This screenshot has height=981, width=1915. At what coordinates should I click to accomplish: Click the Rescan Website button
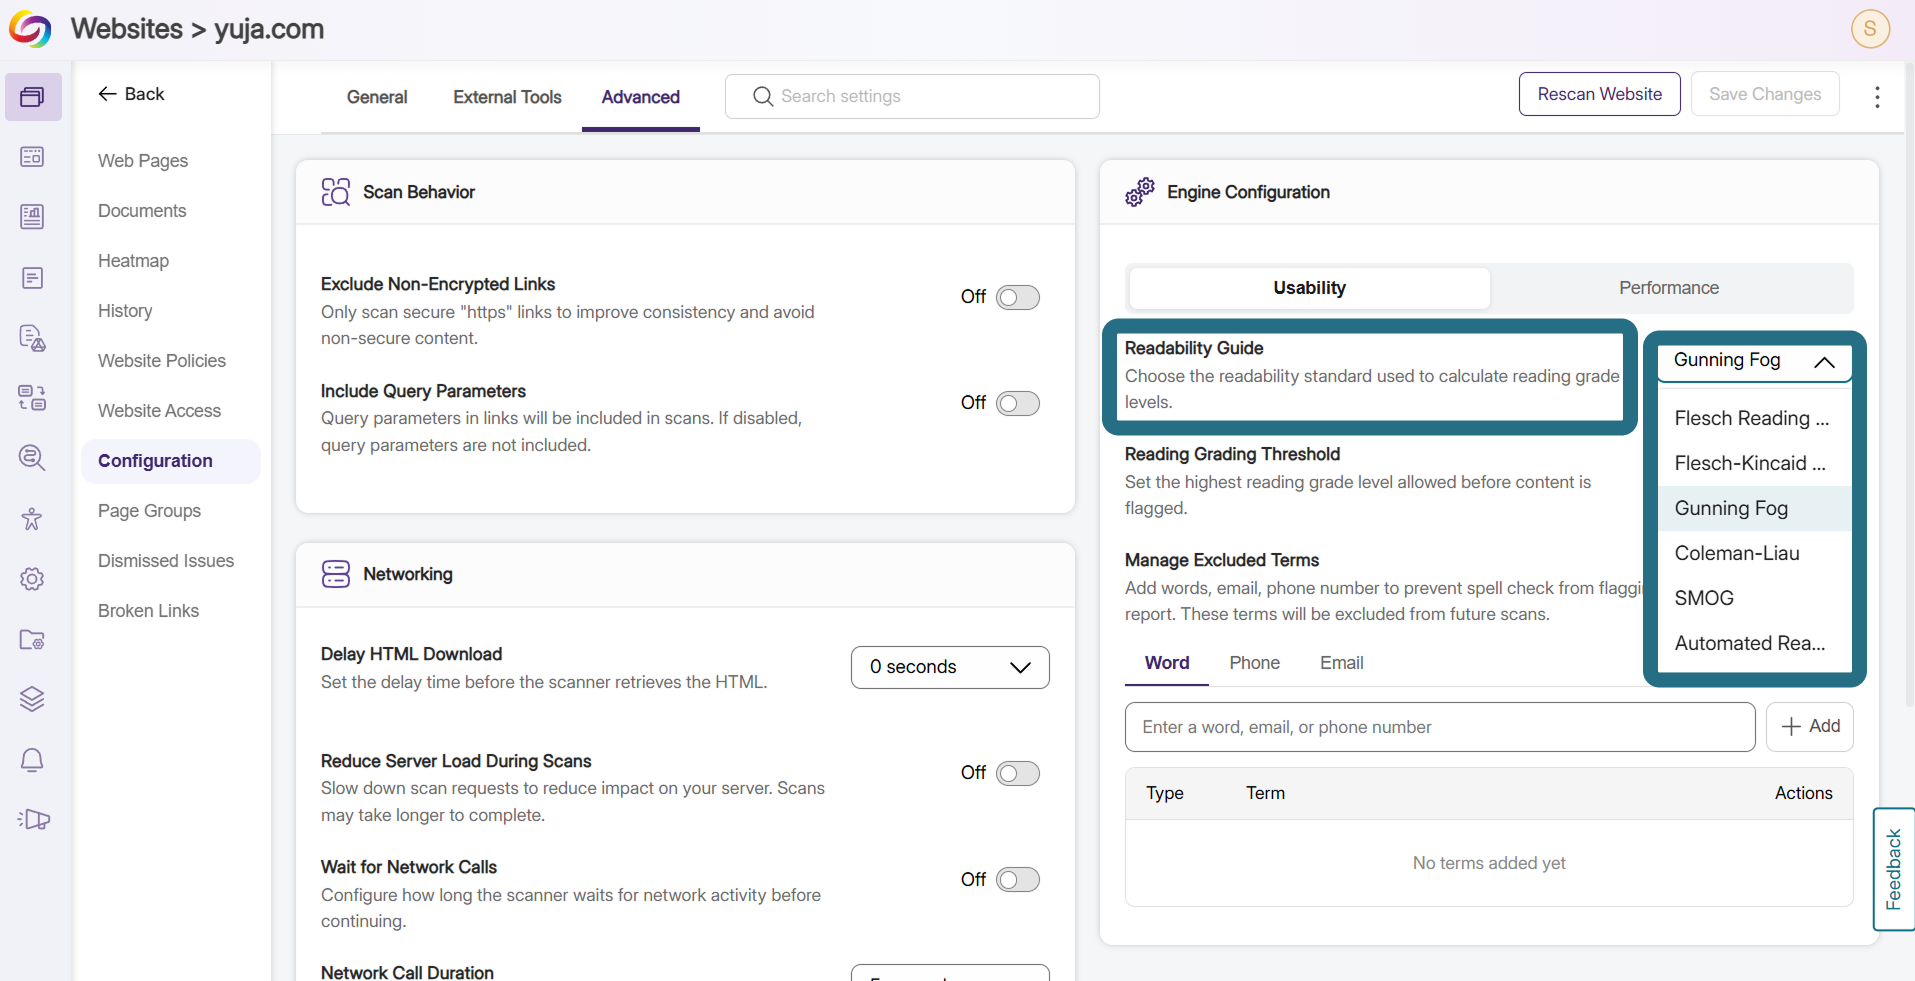(1600, 94)
